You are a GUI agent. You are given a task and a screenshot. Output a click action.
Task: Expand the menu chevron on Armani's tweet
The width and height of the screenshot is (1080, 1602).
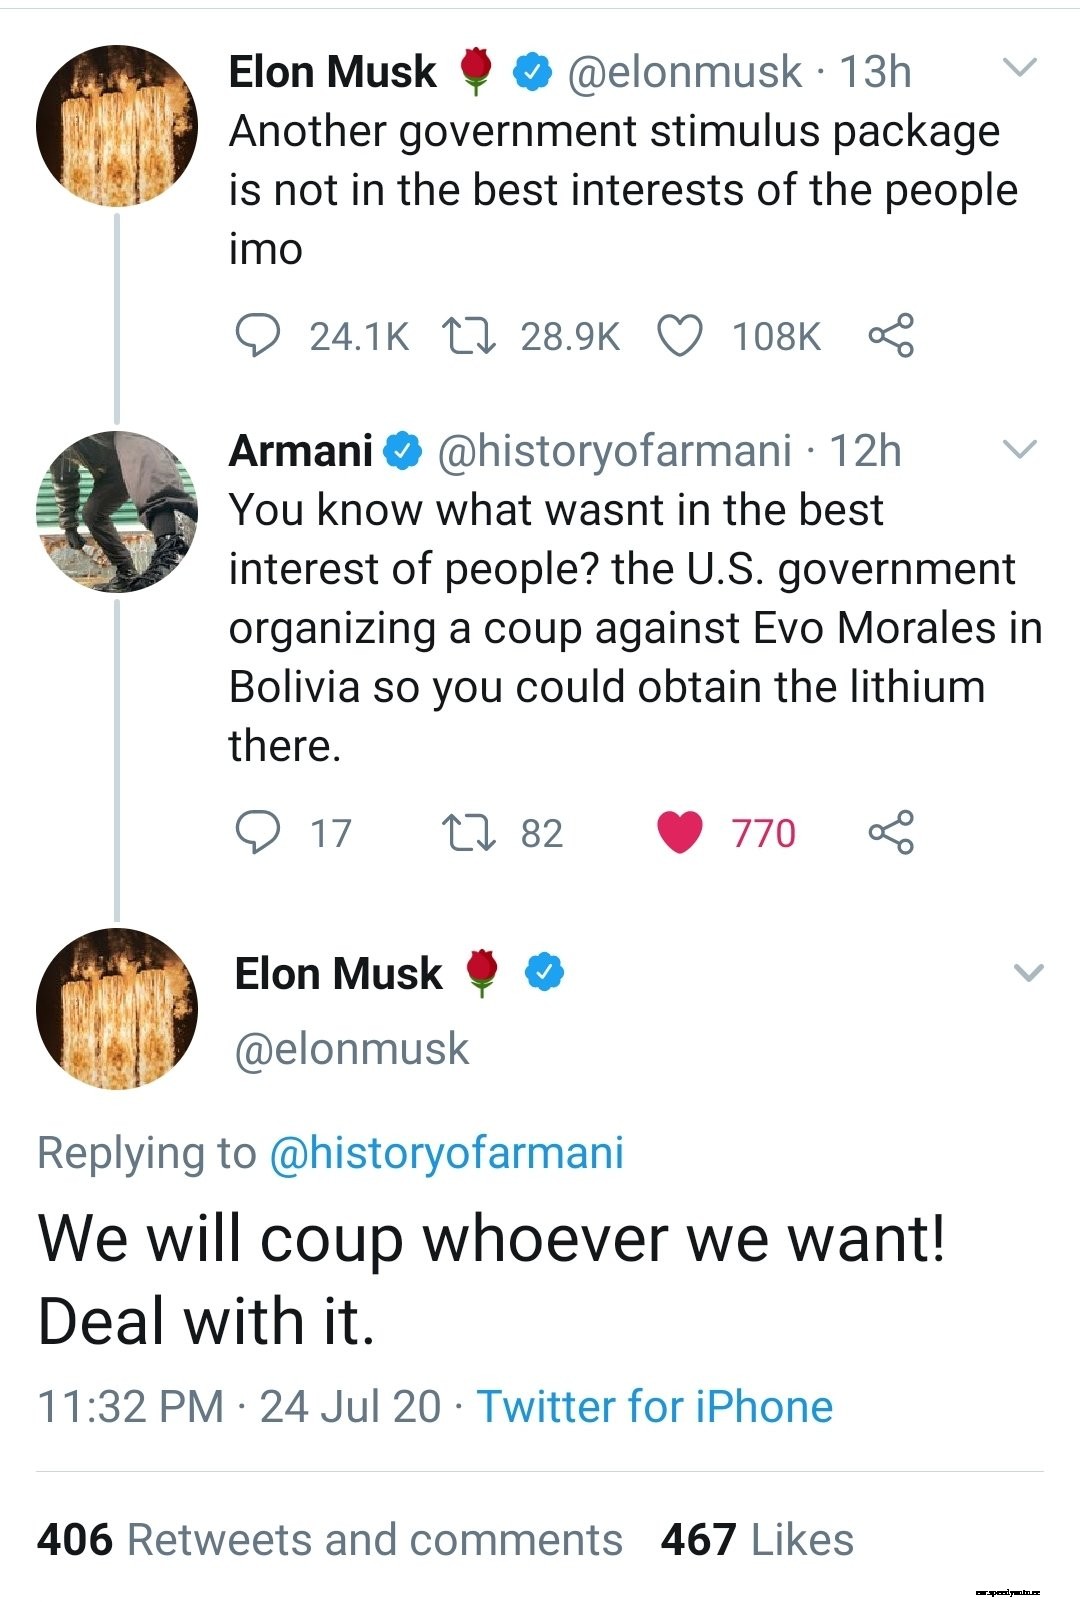click(1020, 449)
